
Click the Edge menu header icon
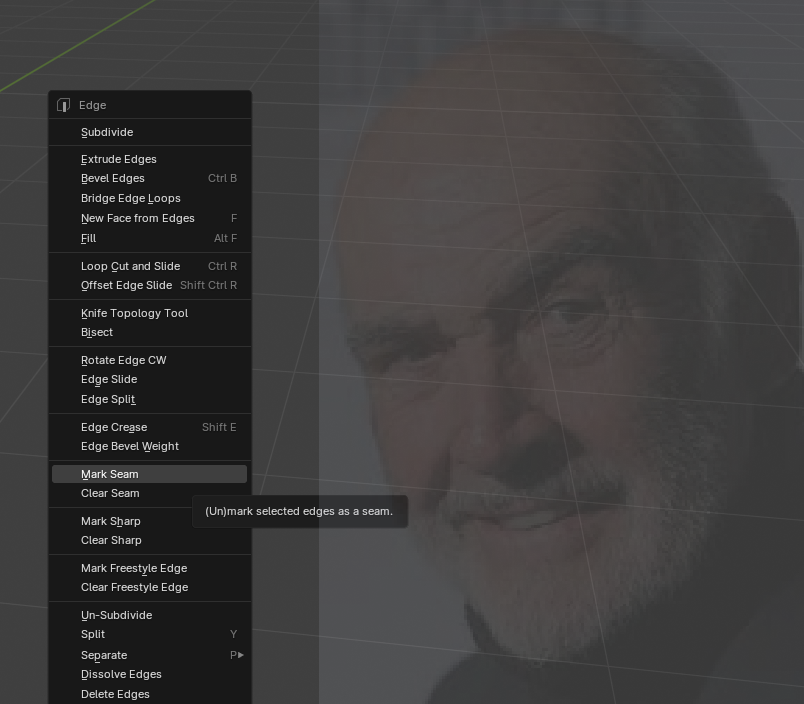point(64,105)
